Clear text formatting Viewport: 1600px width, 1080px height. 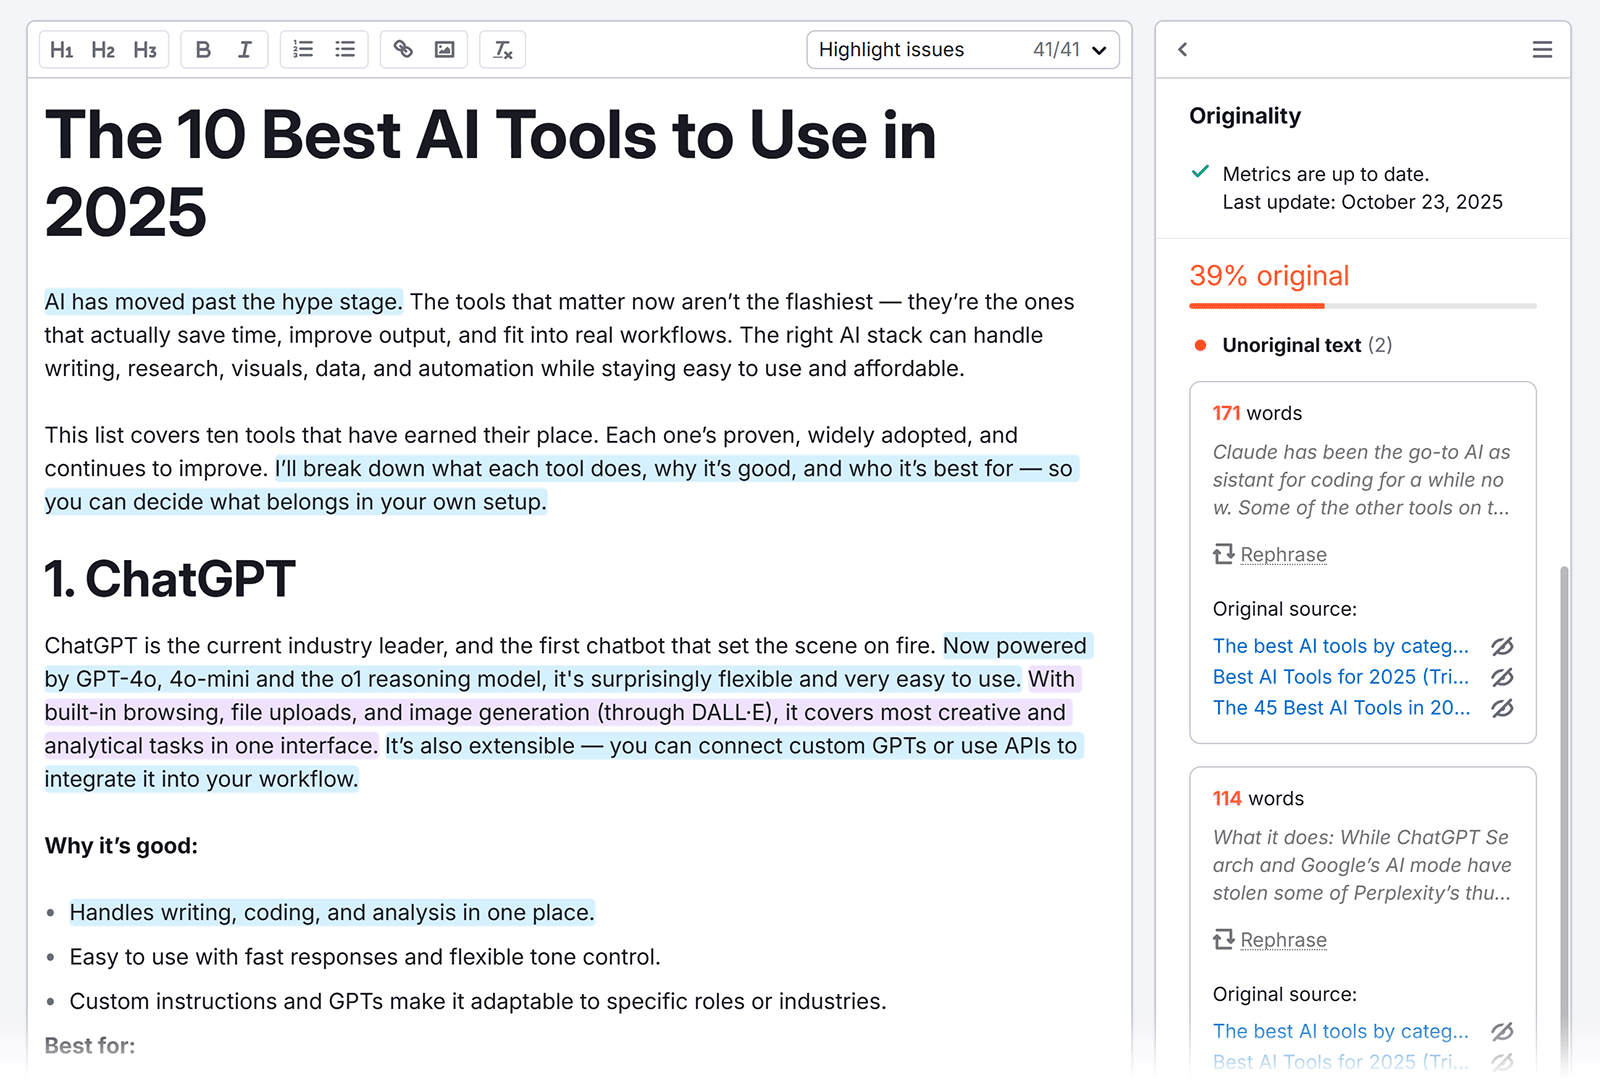502,49
